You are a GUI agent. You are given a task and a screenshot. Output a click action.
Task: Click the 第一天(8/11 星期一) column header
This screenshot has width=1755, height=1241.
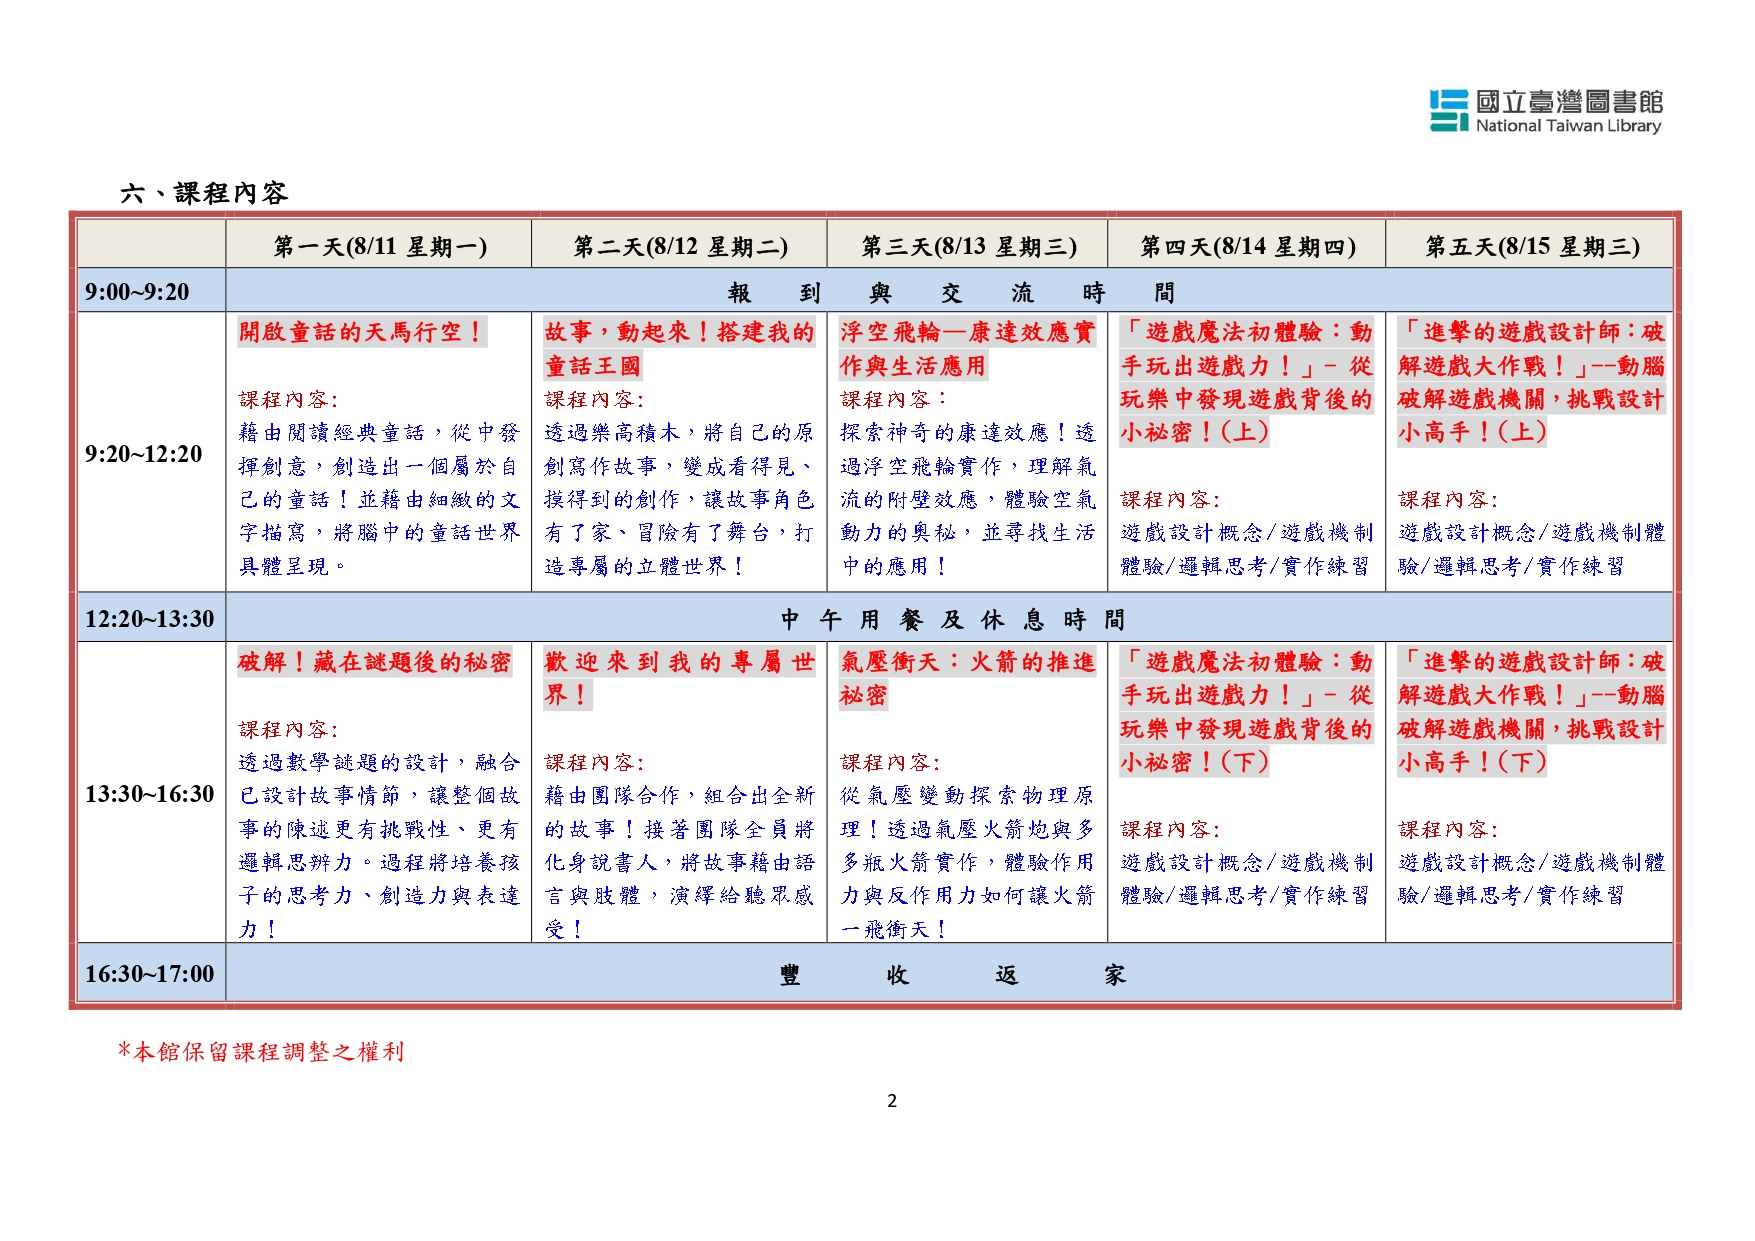click(x=380, y=246)
